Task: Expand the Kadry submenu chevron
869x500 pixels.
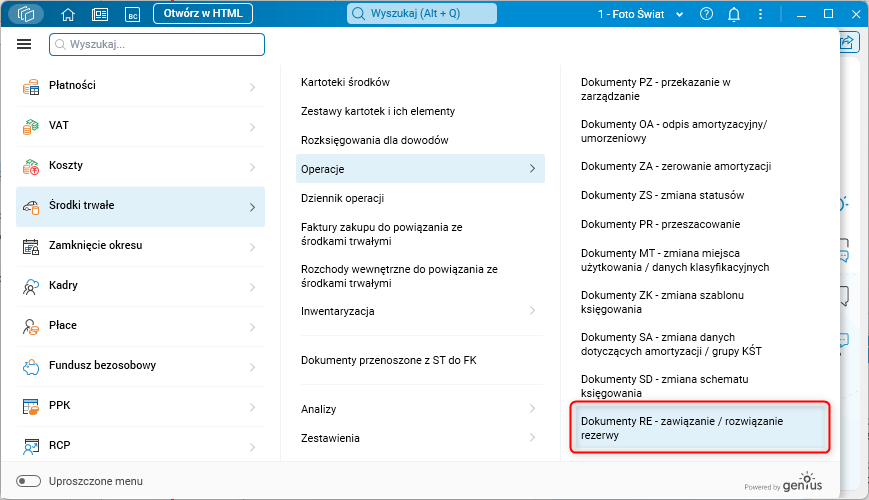Action: pos(252,287)
